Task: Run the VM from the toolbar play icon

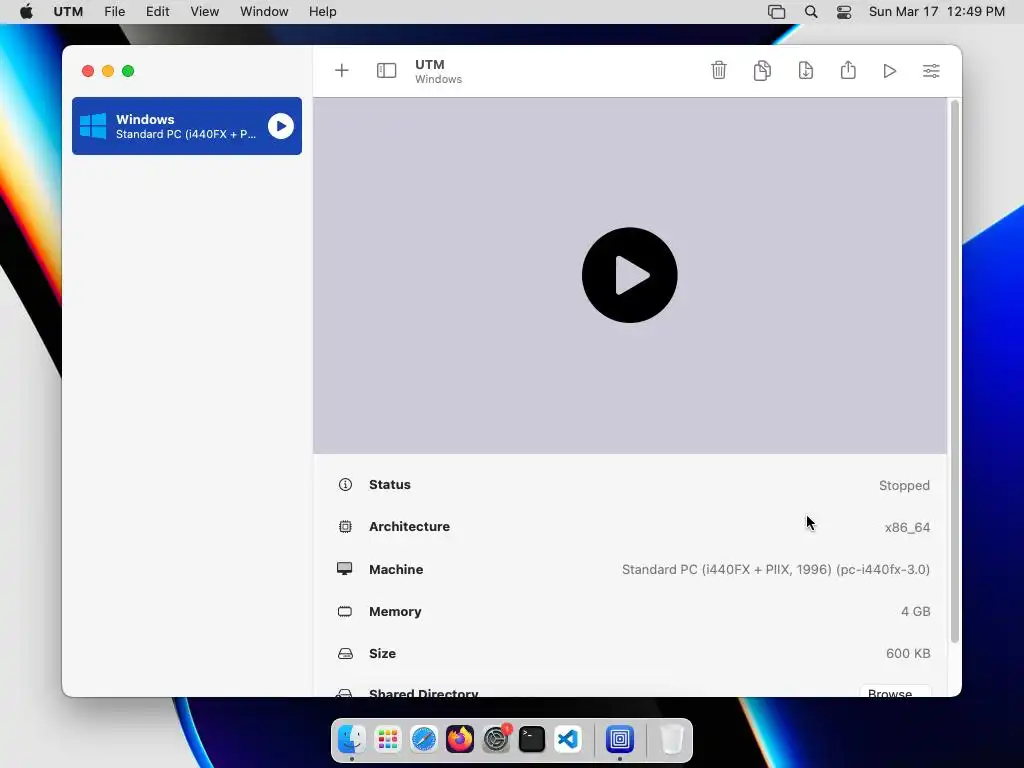Action: 889,71
